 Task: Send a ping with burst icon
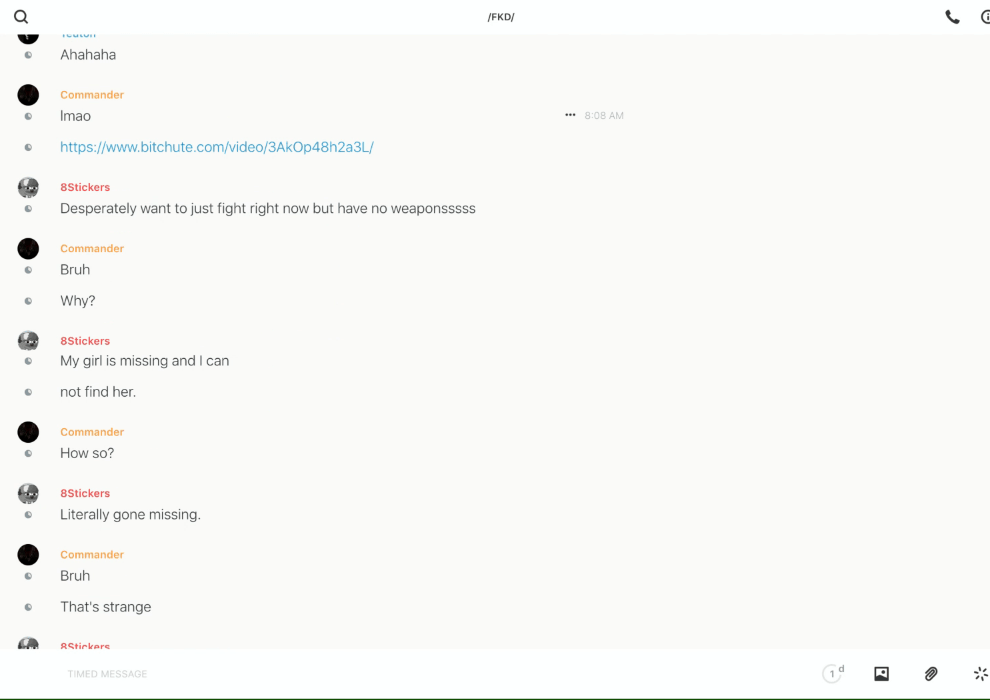pos(980,674)
